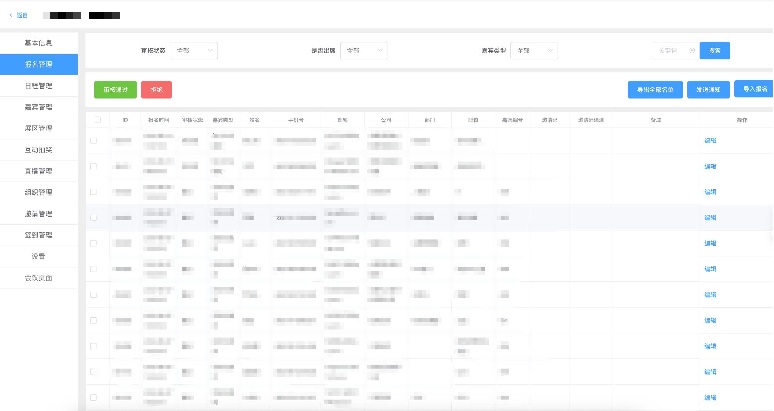Screen dimensions: 774x411
Task: Select the highlighted 报名管理 sidebar item
Action: 39,64
